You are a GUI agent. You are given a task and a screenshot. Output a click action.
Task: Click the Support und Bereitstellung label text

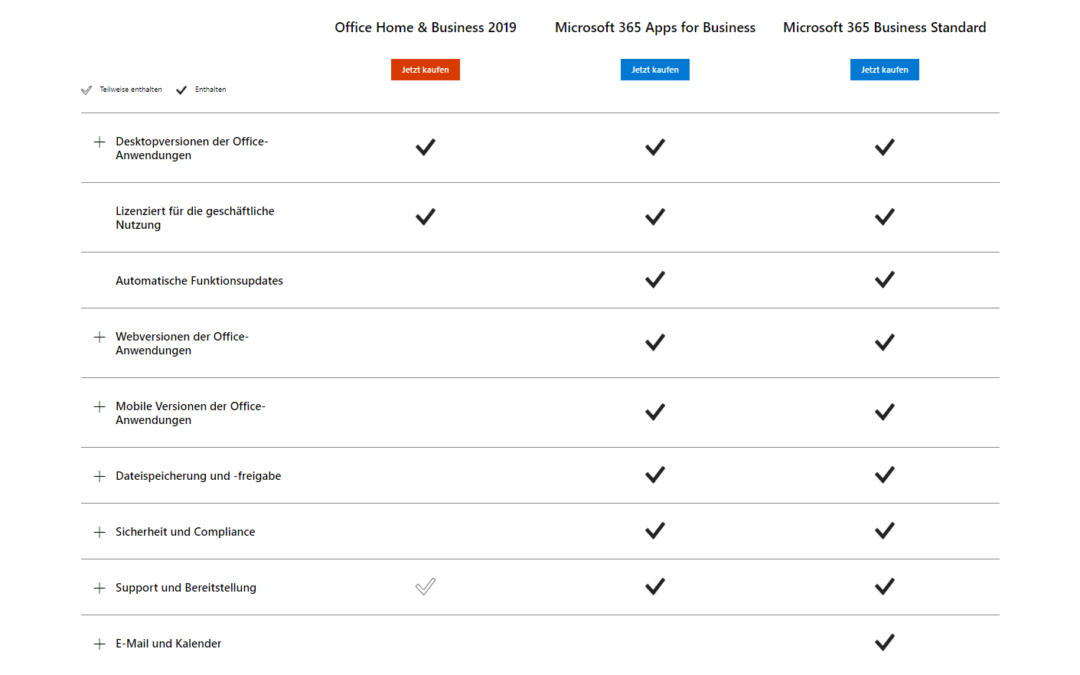(x=186, y=588)
